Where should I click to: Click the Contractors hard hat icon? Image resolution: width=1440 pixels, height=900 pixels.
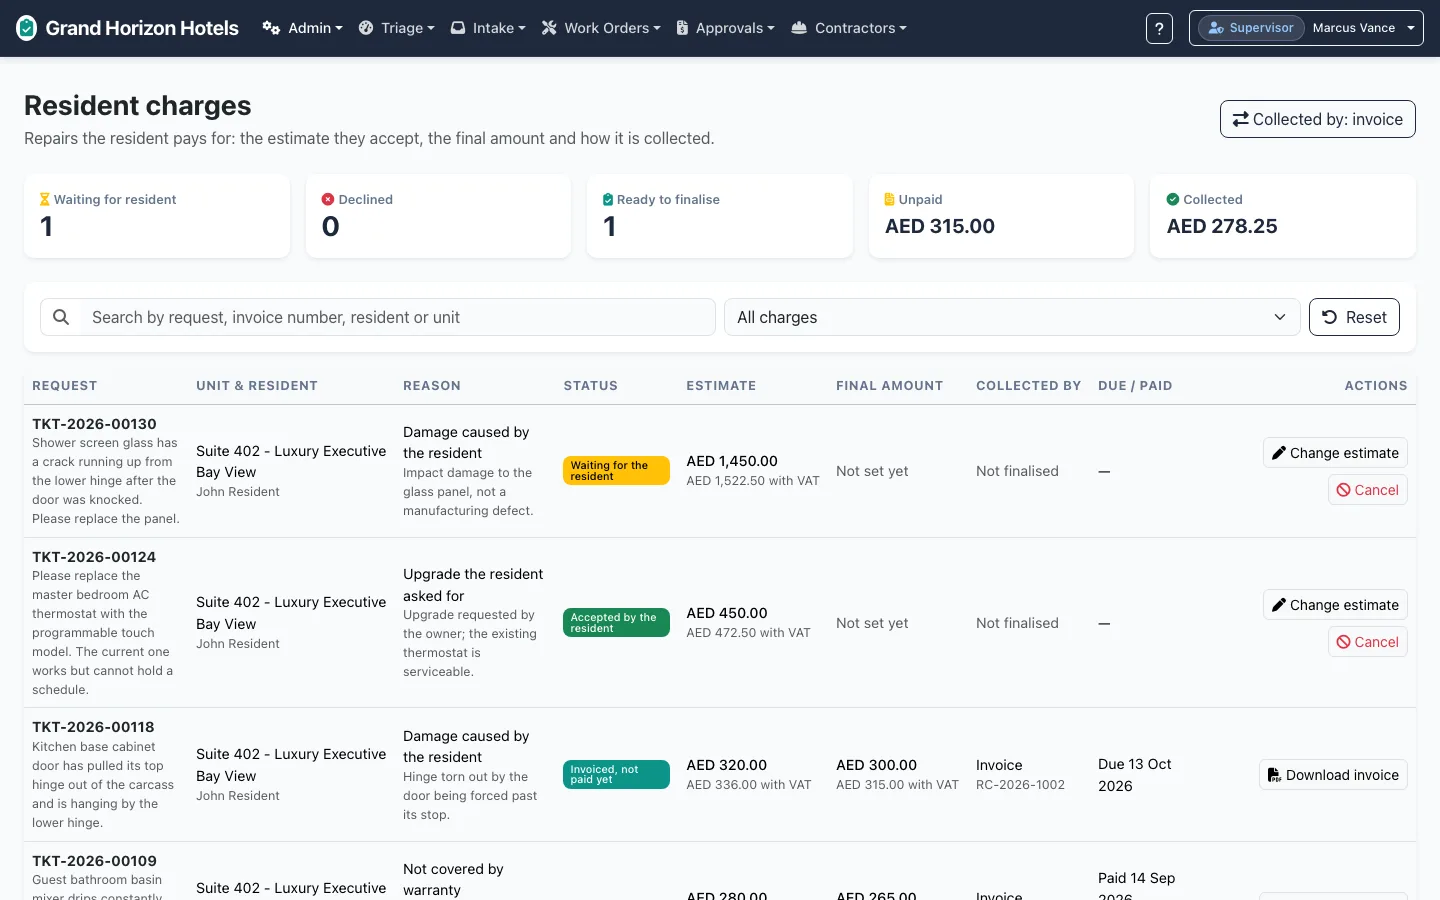[x=799, y=28]
